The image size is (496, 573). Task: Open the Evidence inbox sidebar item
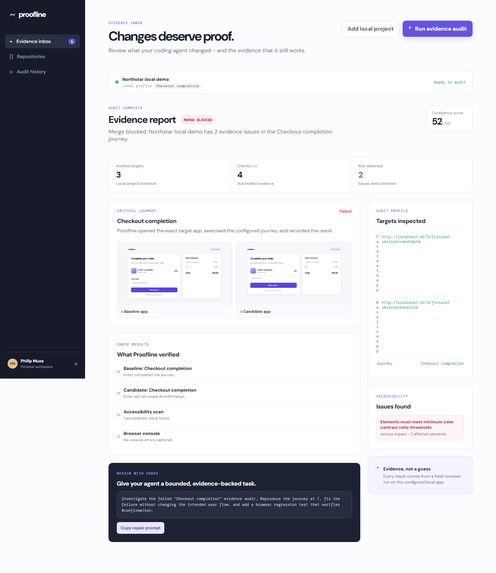(42, 41)
